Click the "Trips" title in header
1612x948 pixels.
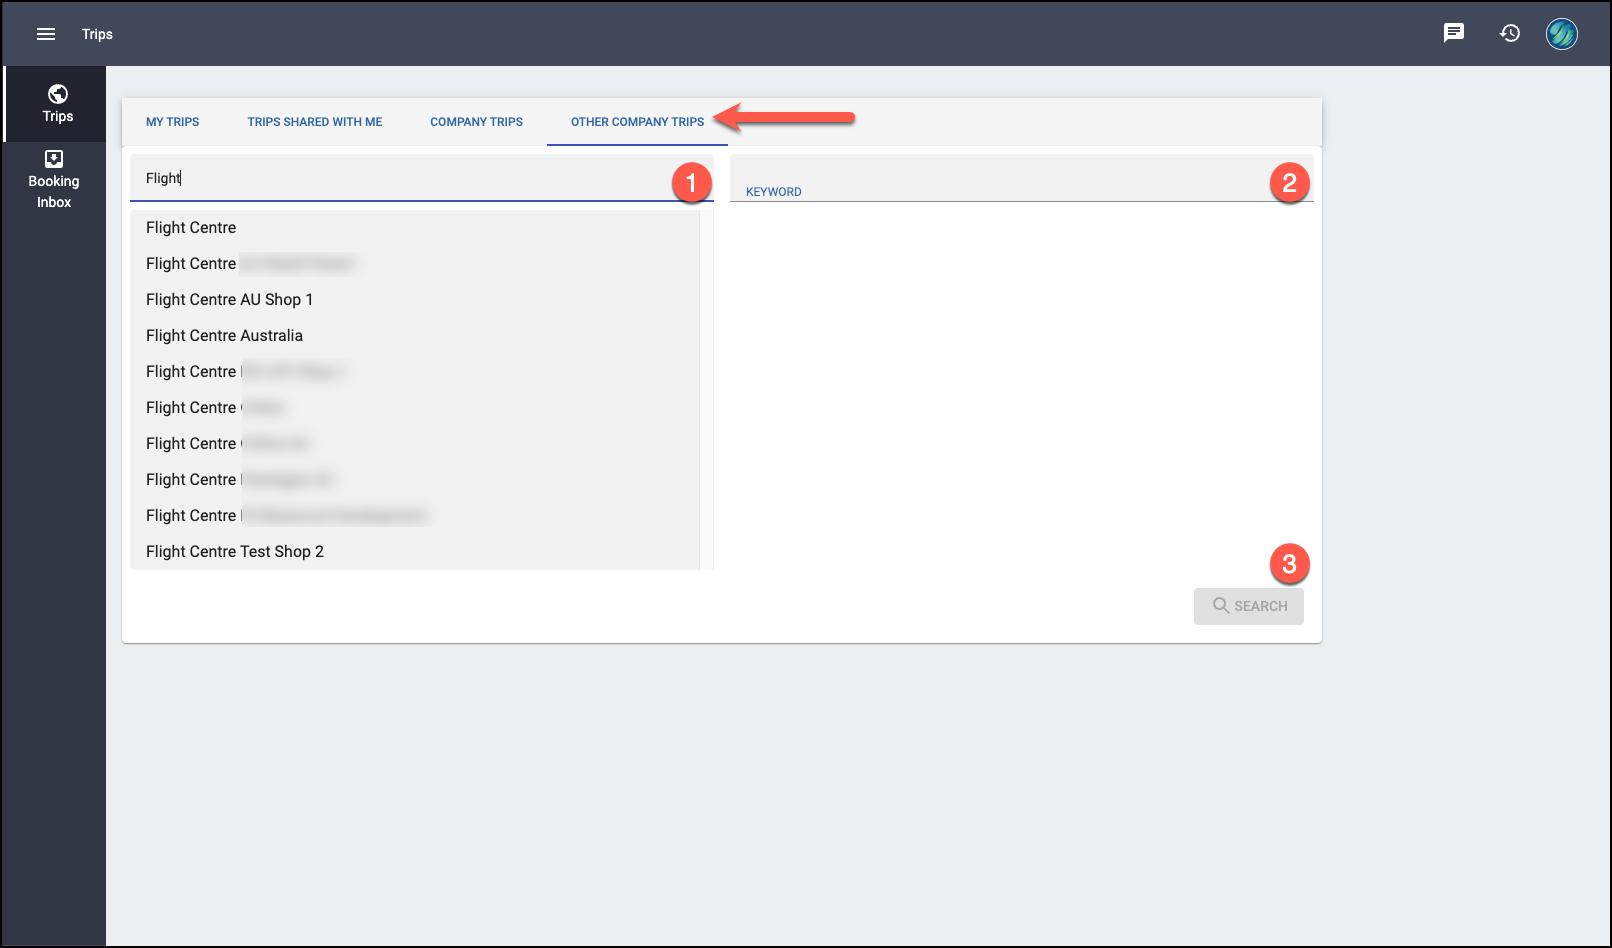[x=97, y=34]
